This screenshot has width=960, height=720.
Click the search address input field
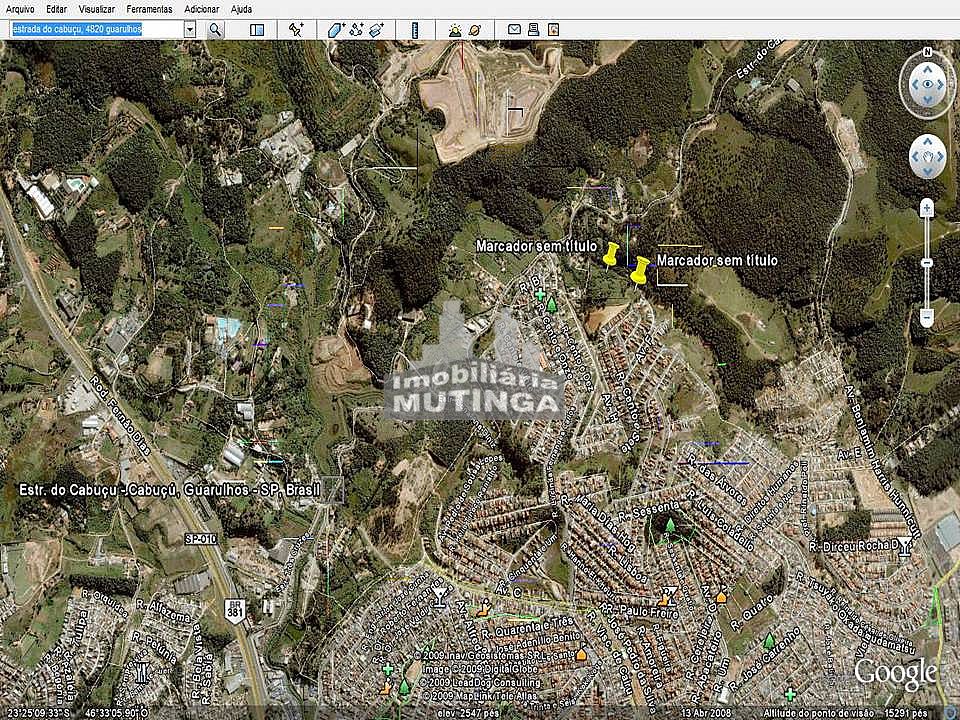tap(97, 29)
